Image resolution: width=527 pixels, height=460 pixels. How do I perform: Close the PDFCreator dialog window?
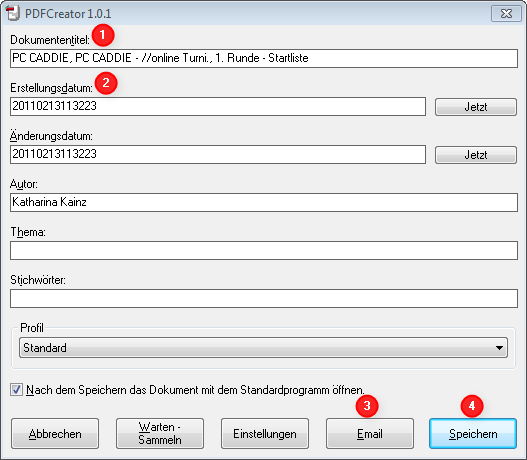pyautogui.click(x=506, y=13)
